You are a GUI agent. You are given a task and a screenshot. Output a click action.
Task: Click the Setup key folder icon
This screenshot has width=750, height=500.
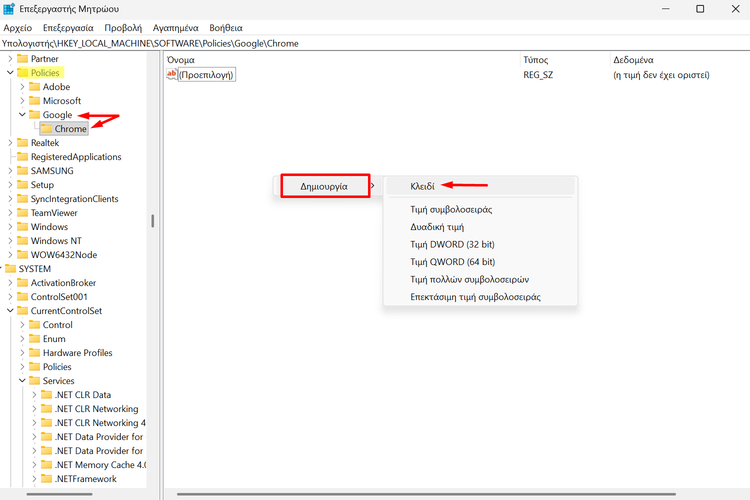(22, 185)
